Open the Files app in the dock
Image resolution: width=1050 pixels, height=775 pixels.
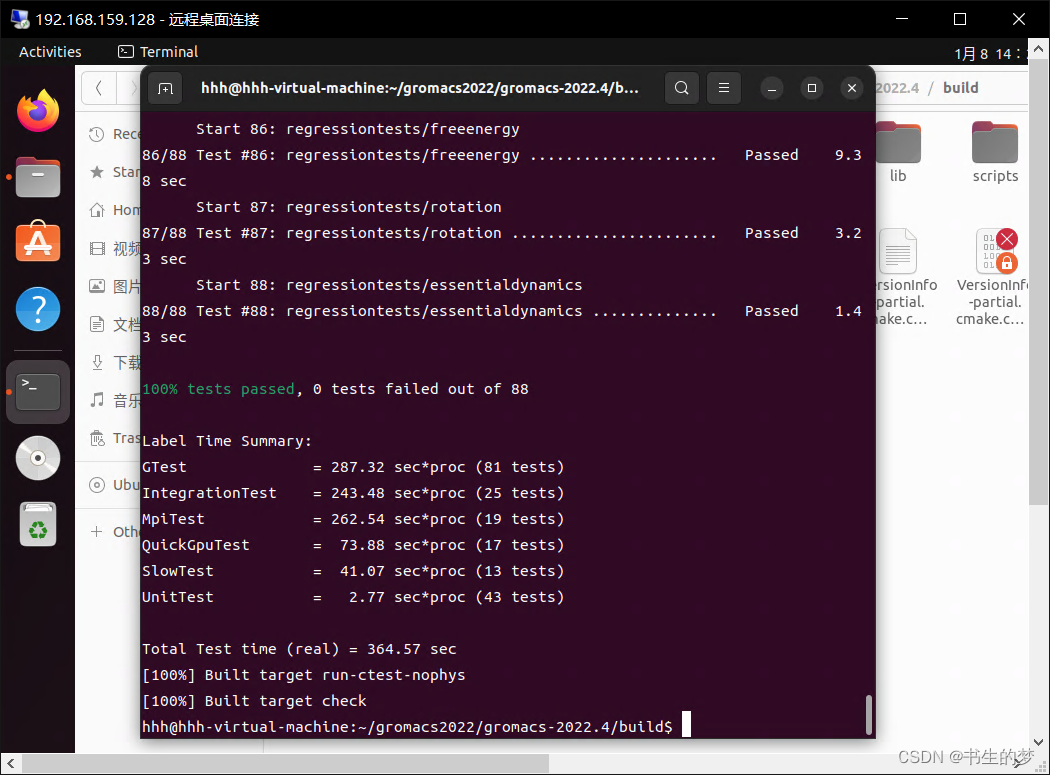pyautogui.click(x=38, y=177)
